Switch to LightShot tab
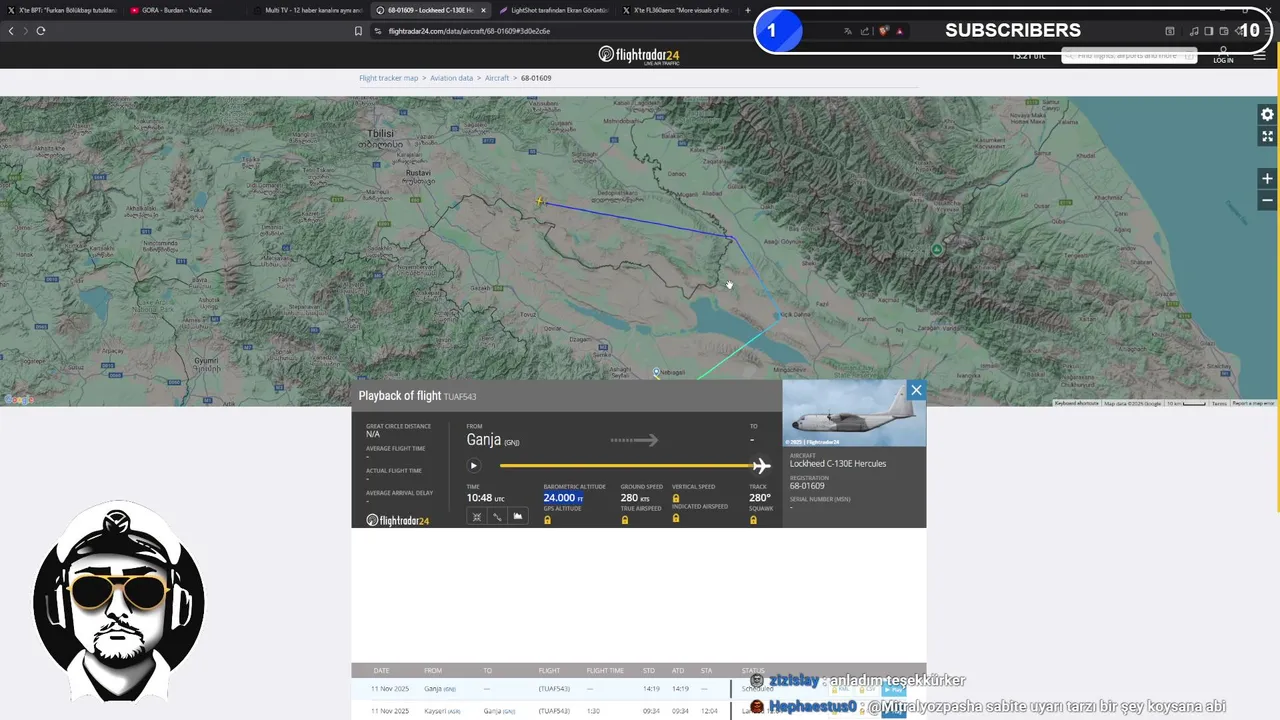The width and height of the screenshot is (1280, 720). coord(554,10)
